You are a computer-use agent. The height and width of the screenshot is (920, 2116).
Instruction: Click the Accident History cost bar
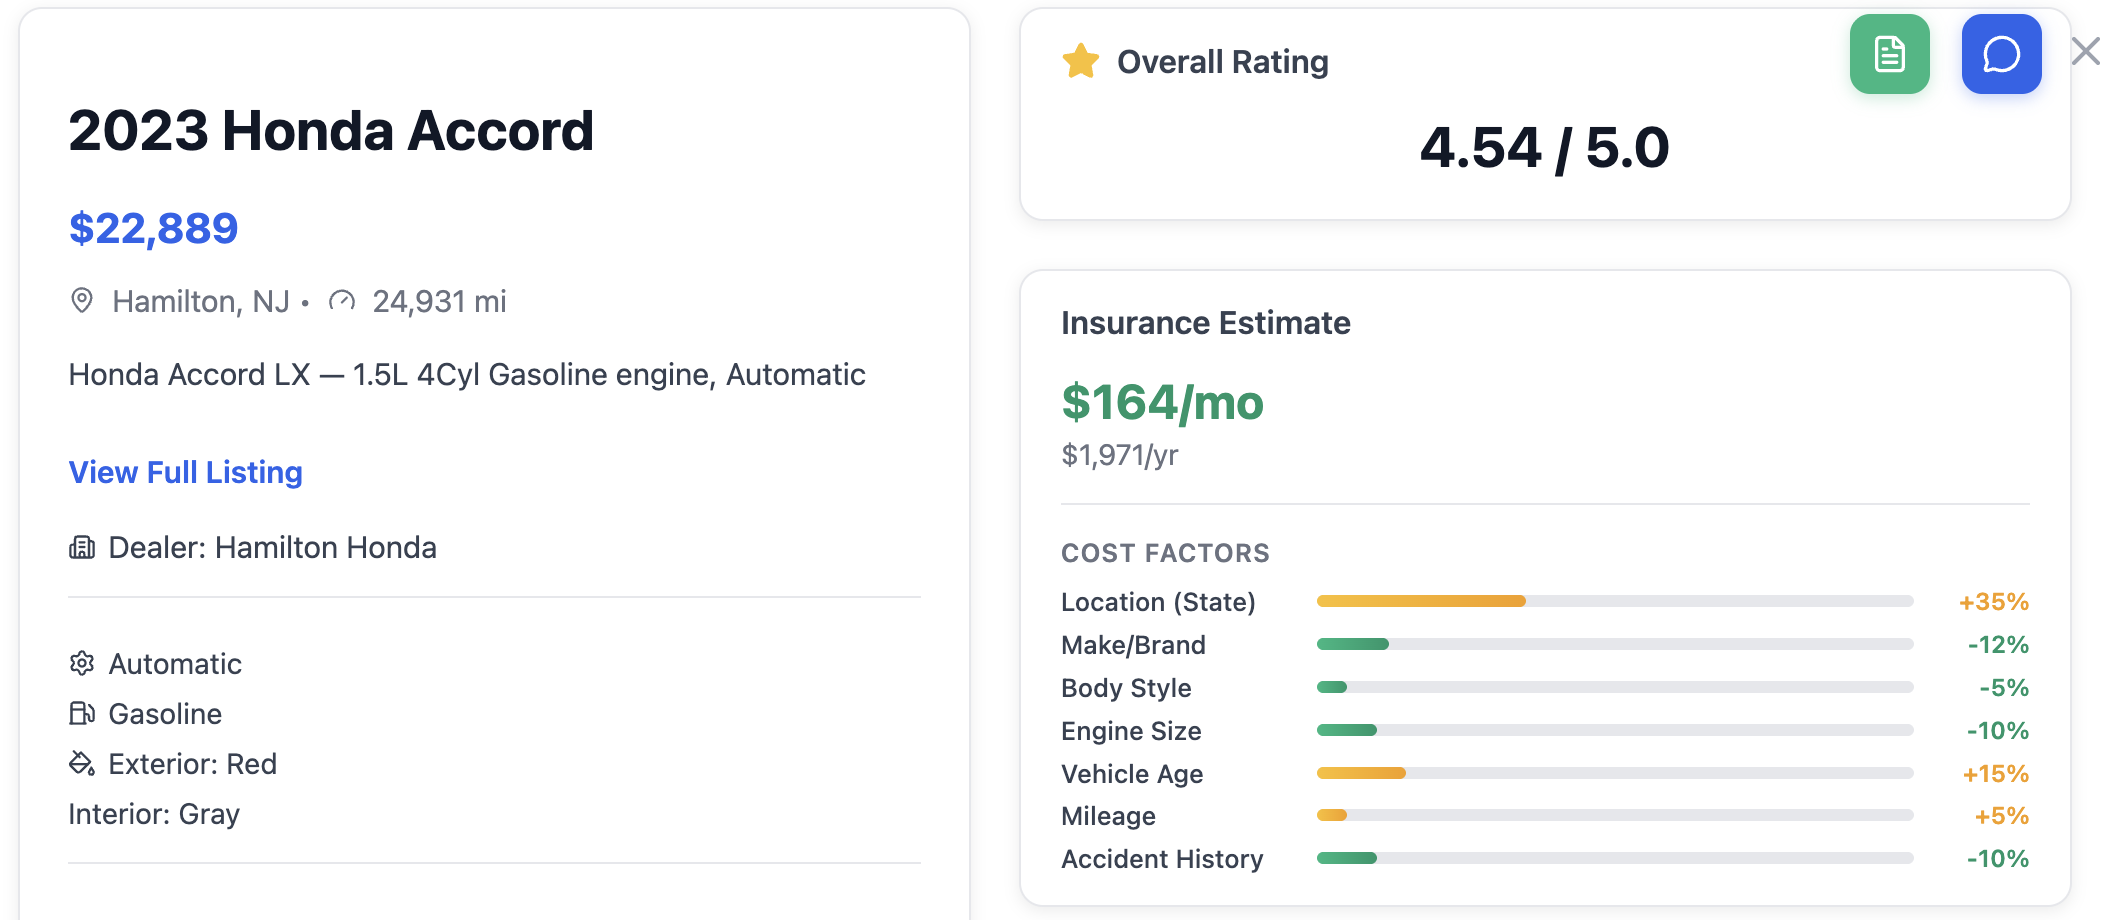[1614, 858]
